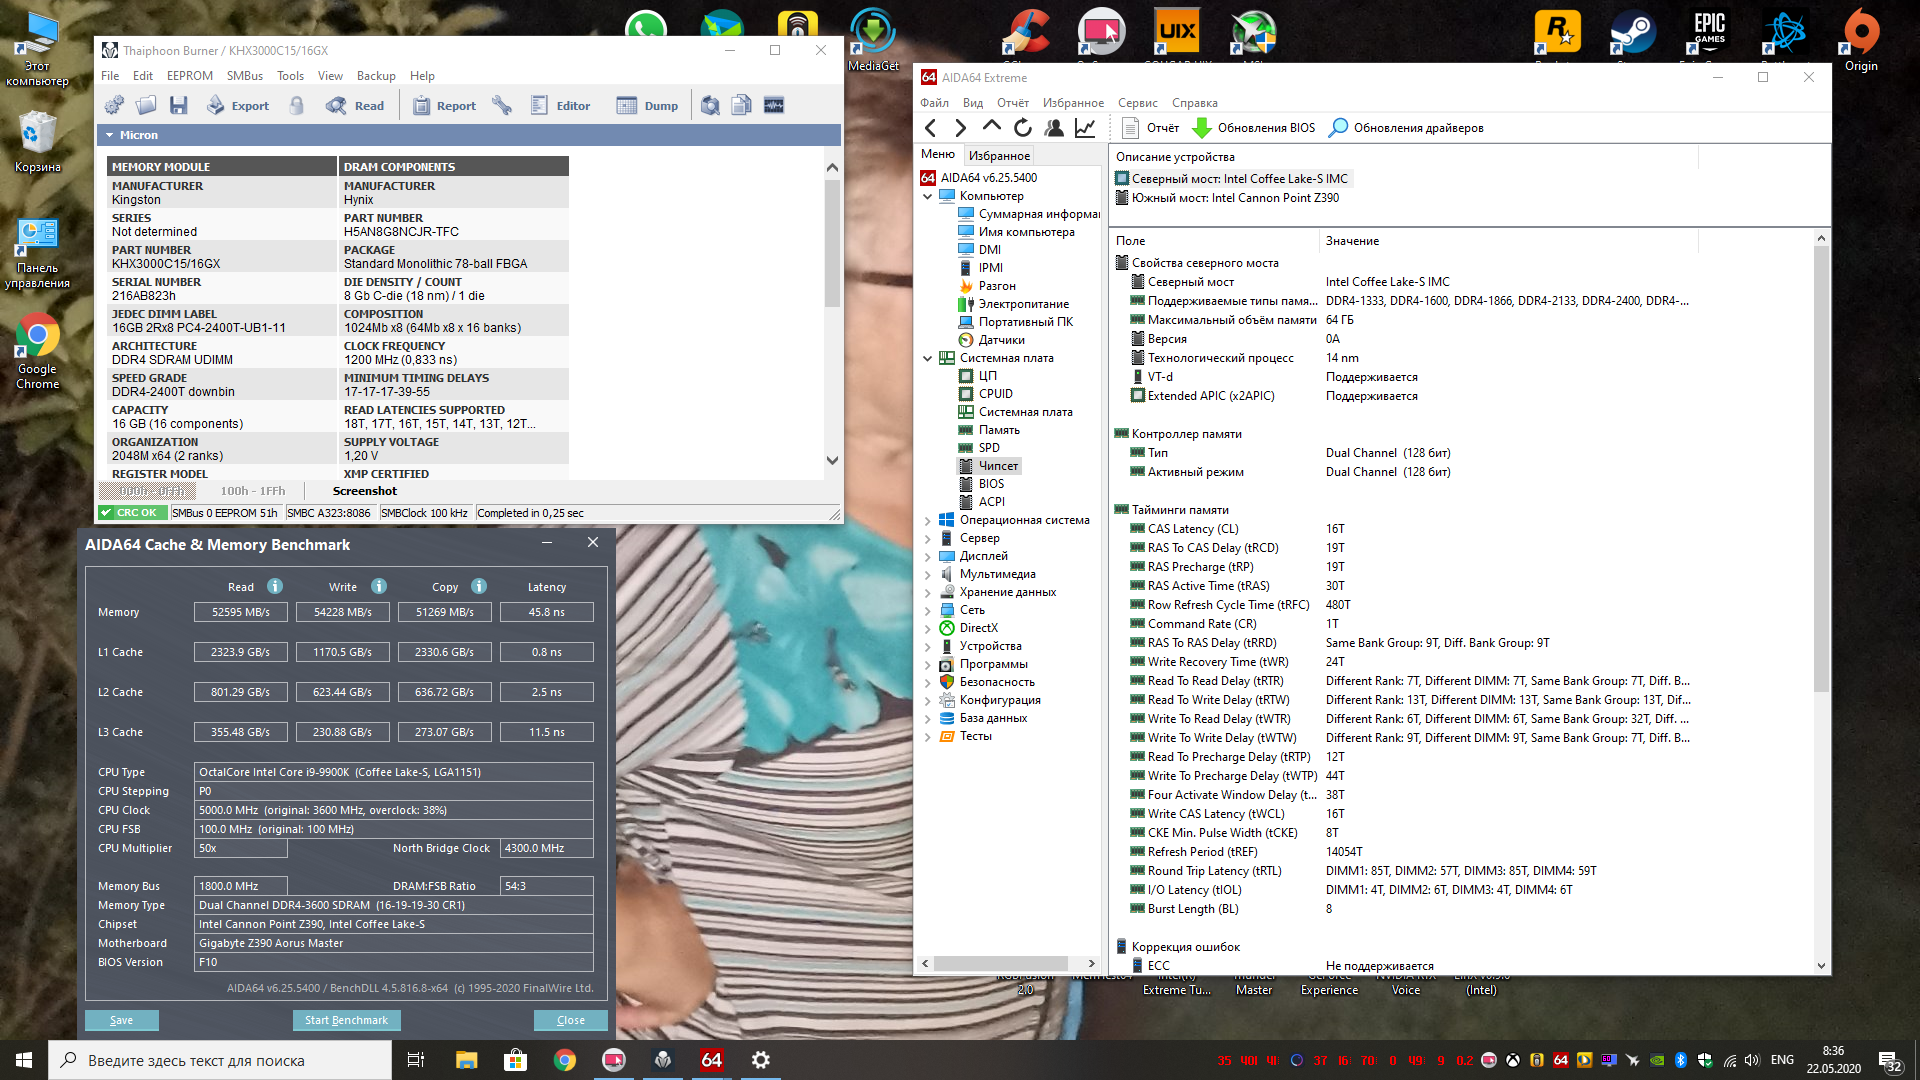1920x1080 pixels.
Task: Expand the Операционная система tree node
Action: (x=927, y=520)
